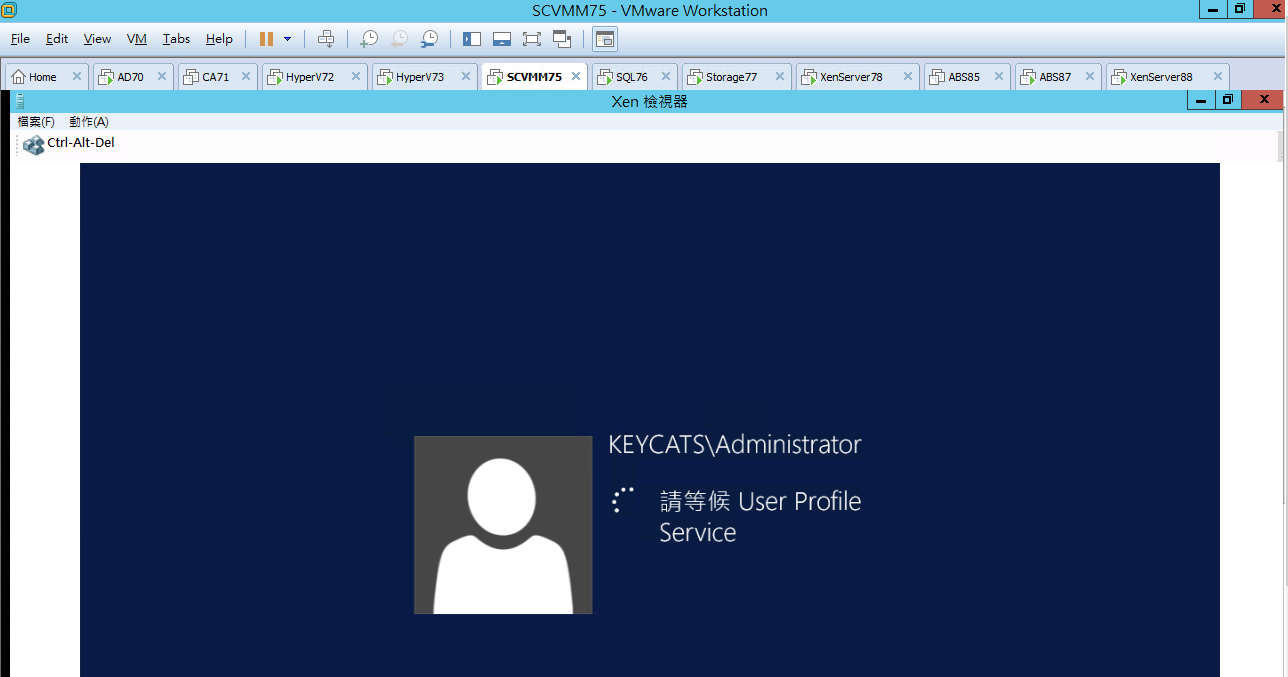This screenshot has width=1288, height=677.
Task: Close the CA71 tab
Action: pyautogui.click(x=245, y=76)
